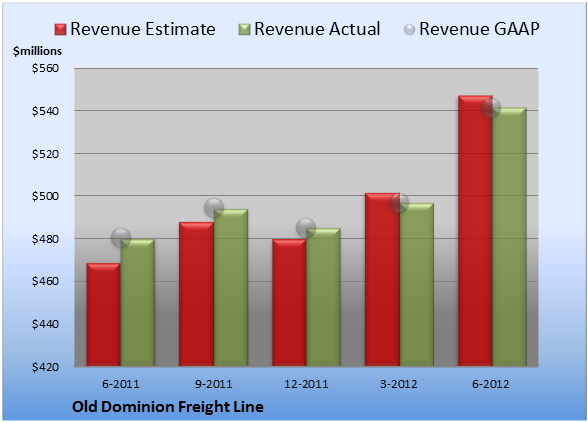Click the 12-2011 x-axis label
The height and width of the screenshot is (422, 588).
point(306,384)
